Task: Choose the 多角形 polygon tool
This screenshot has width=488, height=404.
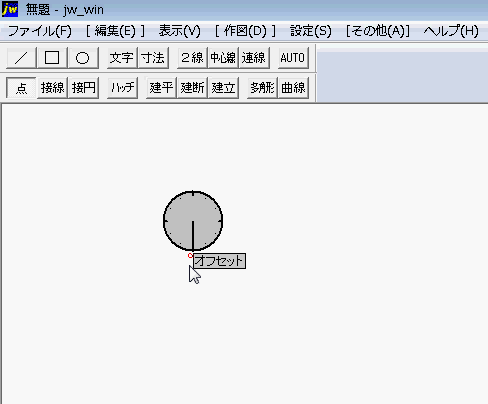Action: tap(262, 88)
